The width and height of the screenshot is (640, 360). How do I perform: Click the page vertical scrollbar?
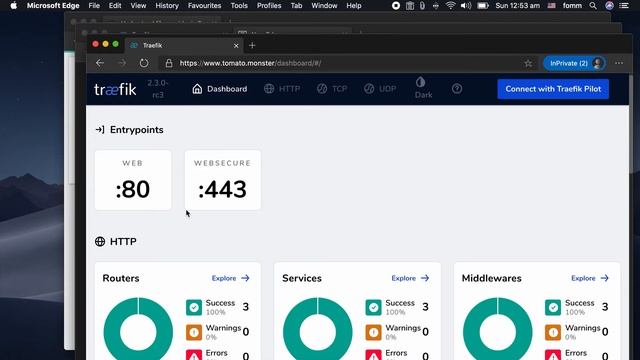(632, 124)
